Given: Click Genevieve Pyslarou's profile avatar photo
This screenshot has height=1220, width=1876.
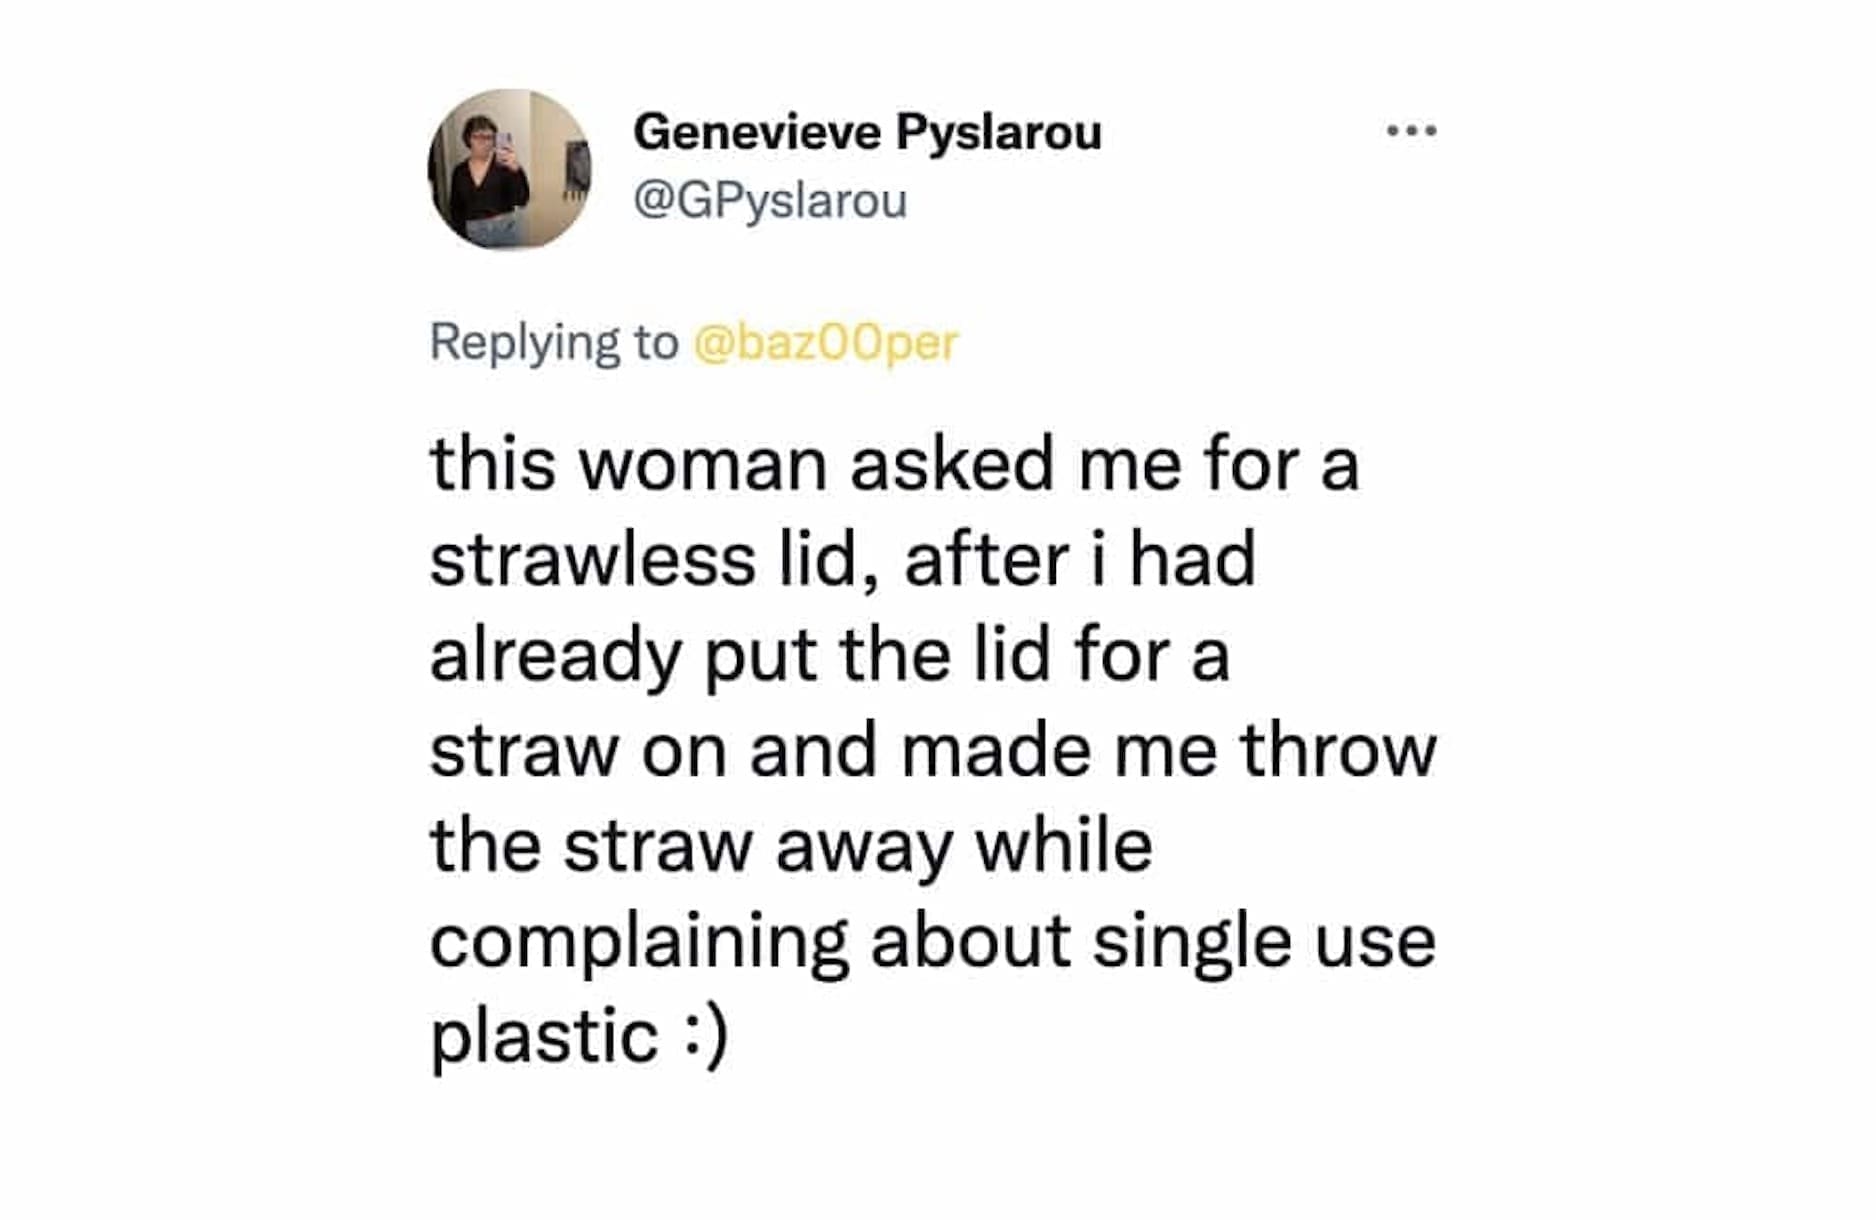Looking at the screenshot, I should 510,169.
